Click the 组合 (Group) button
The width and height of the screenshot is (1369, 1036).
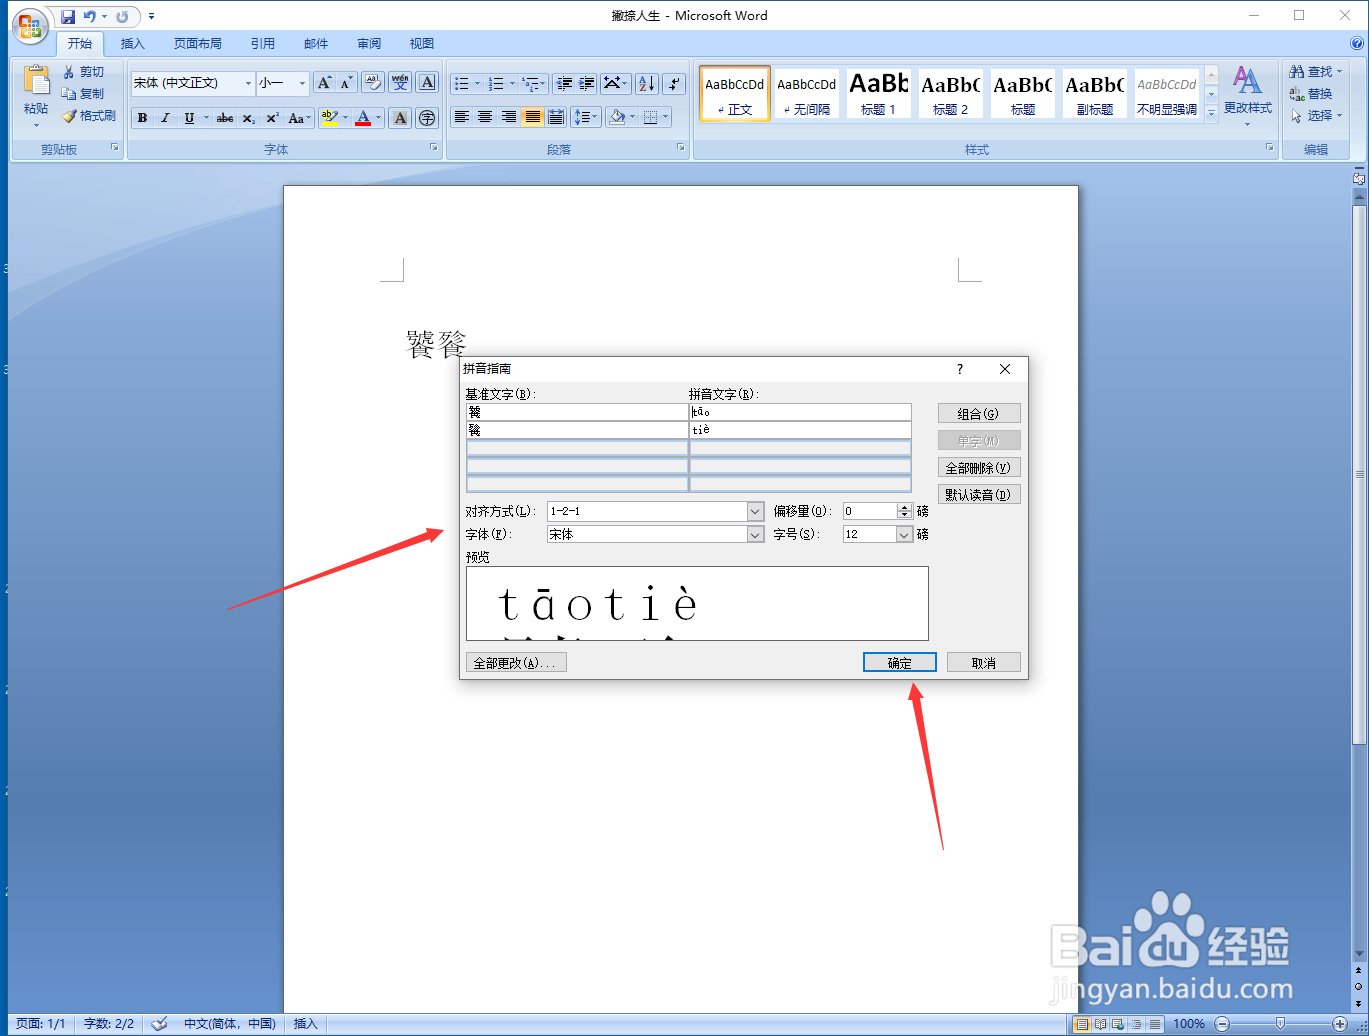pos(979,413)
